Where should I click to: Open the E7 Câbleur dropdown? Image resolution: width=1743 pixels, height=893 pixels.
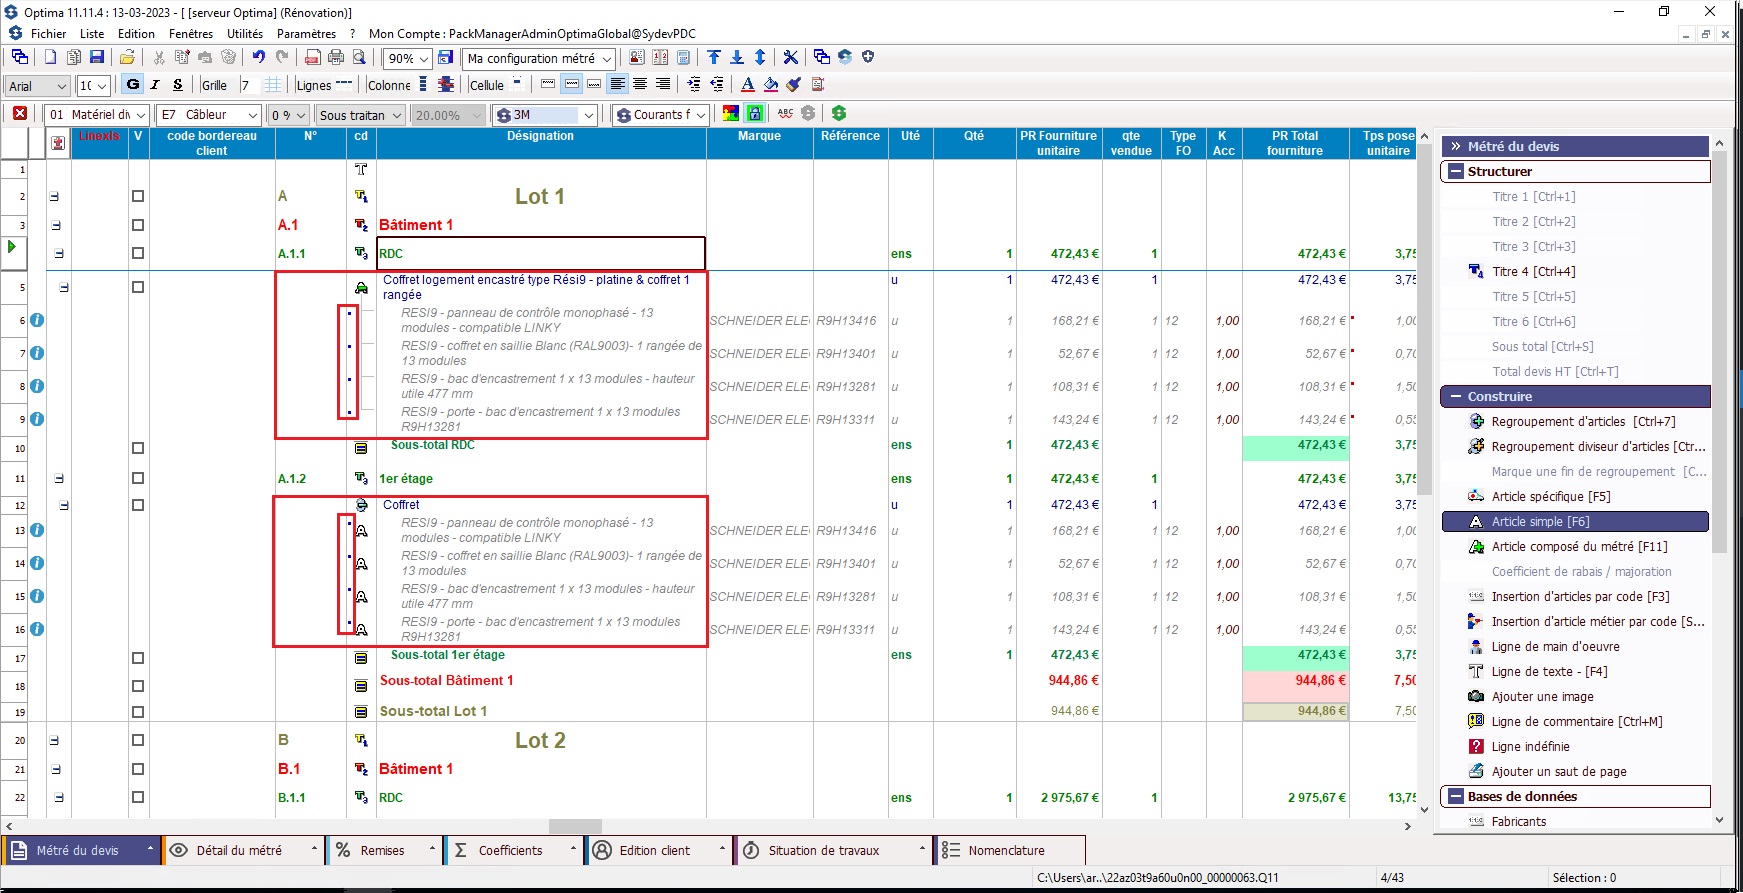[253, 115]
